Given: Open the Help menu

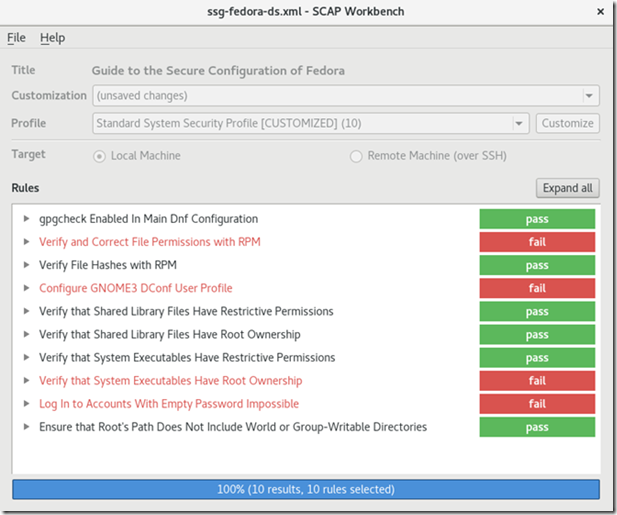Looking at the screenshot, I should [x=53, y=38].
